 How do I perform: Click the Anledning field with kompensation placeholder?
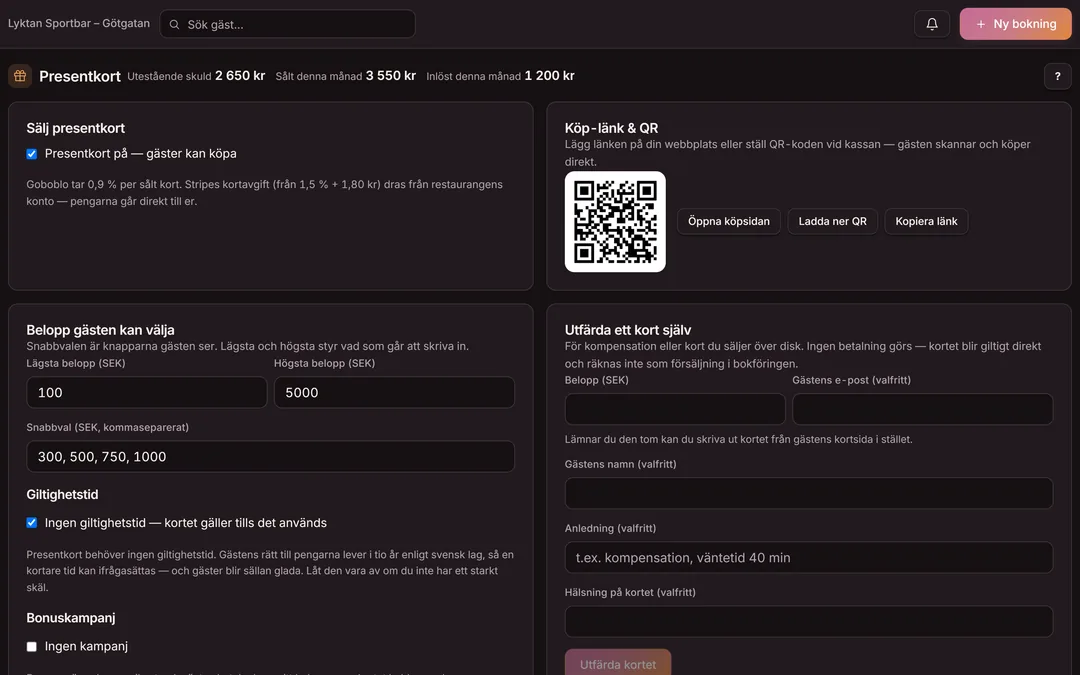[x=809, y=557]
